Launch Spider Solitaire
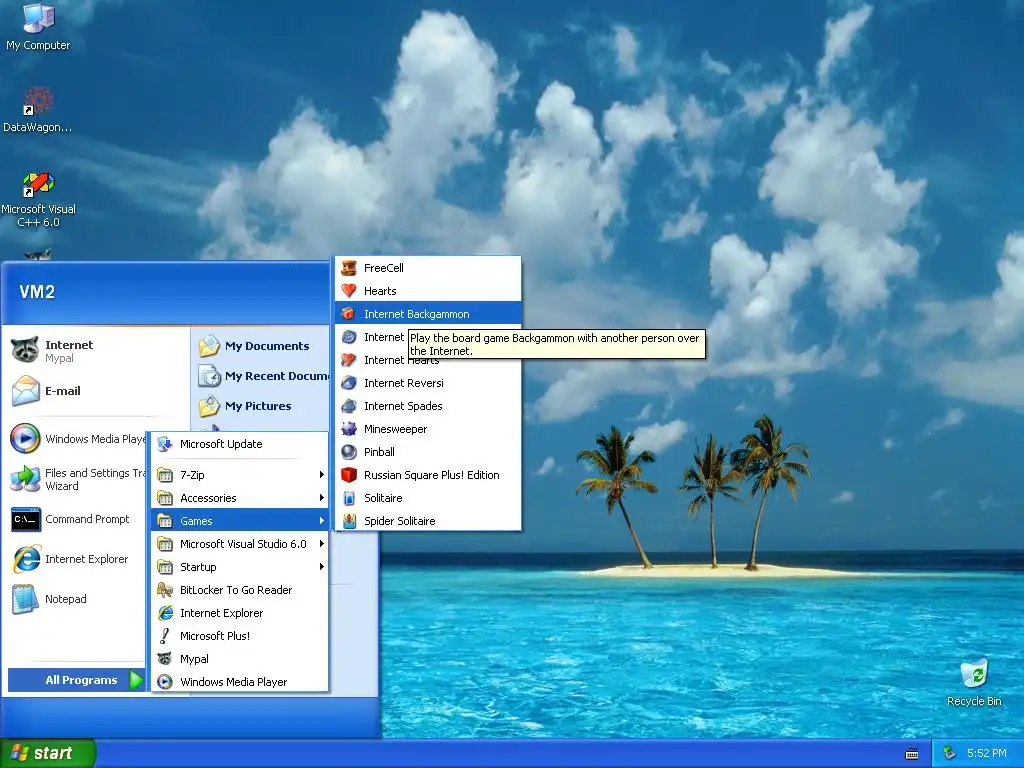Image resolution: width=1024 pixels, height=768 pixels. pyautogui.click(x=428, y=520)
